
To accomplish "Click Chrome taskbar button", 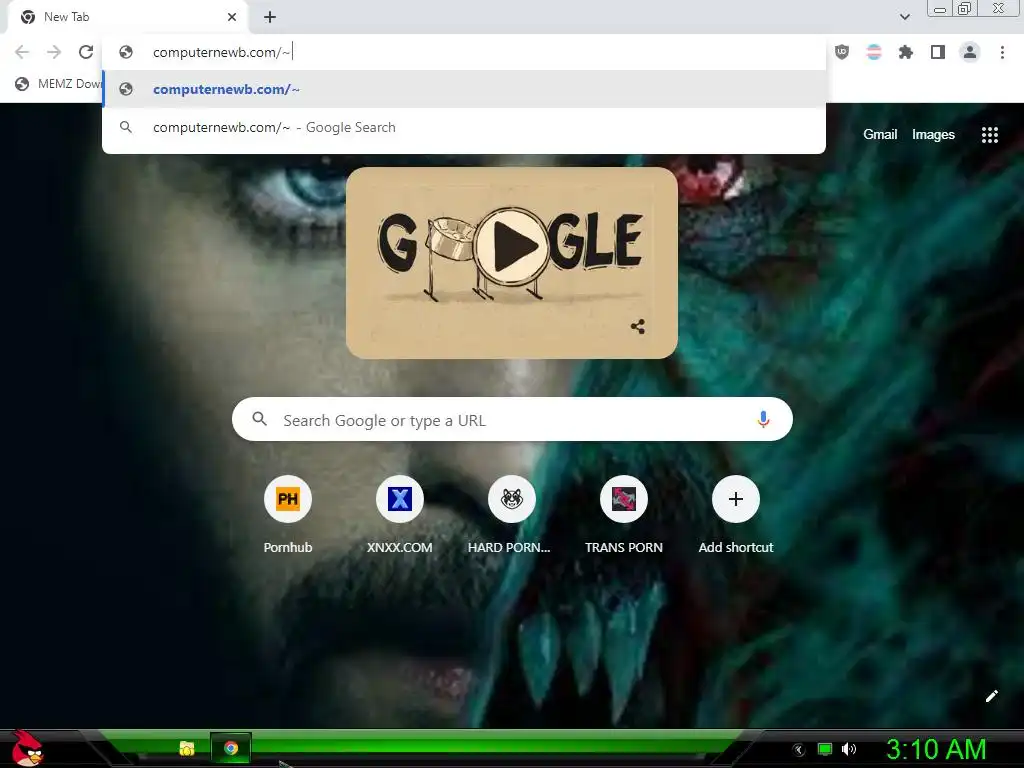I will (x=231, y=748).
